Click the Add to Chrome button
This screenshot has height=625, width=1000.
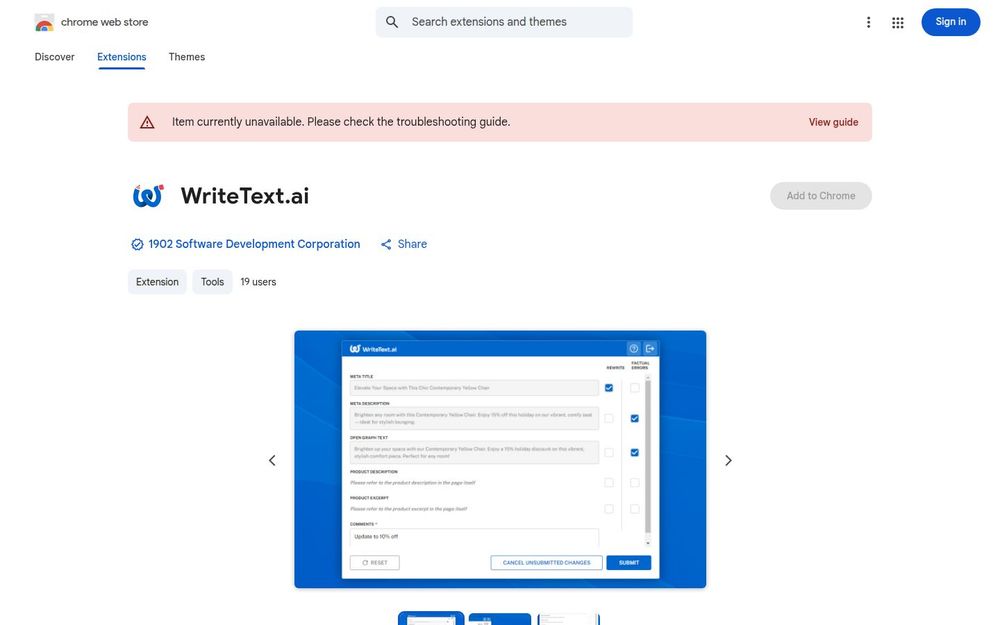click(820, 196)
